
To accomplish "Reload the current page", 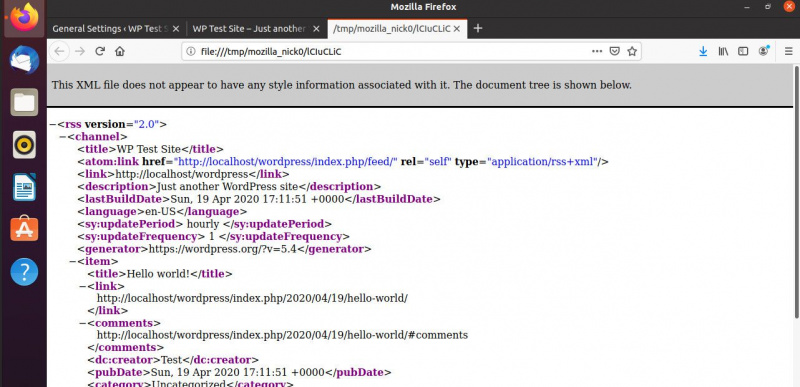I will 100,51.
